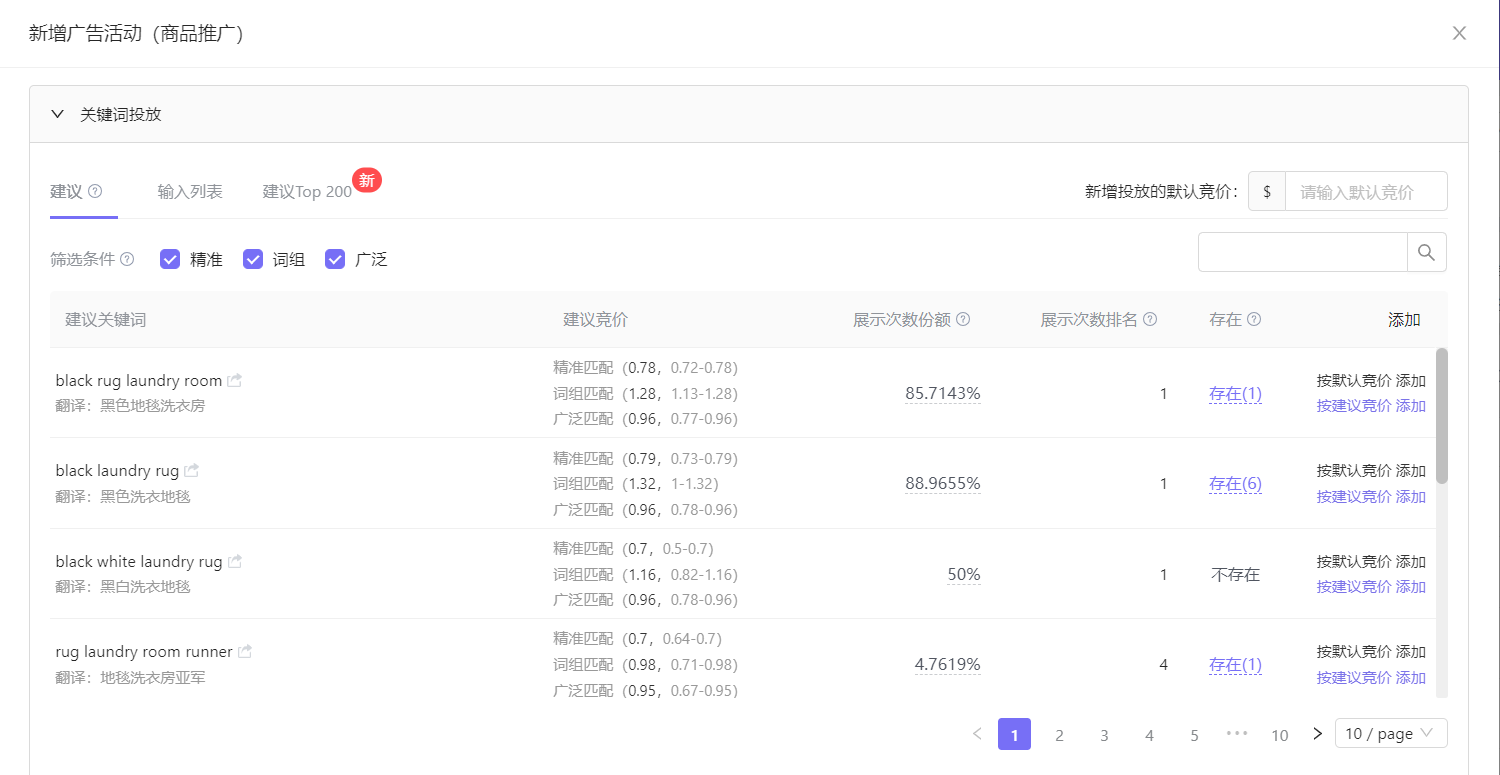
Task: Open 存在(6) link for black laundry rug
Action: click(x=1235, y=484)
